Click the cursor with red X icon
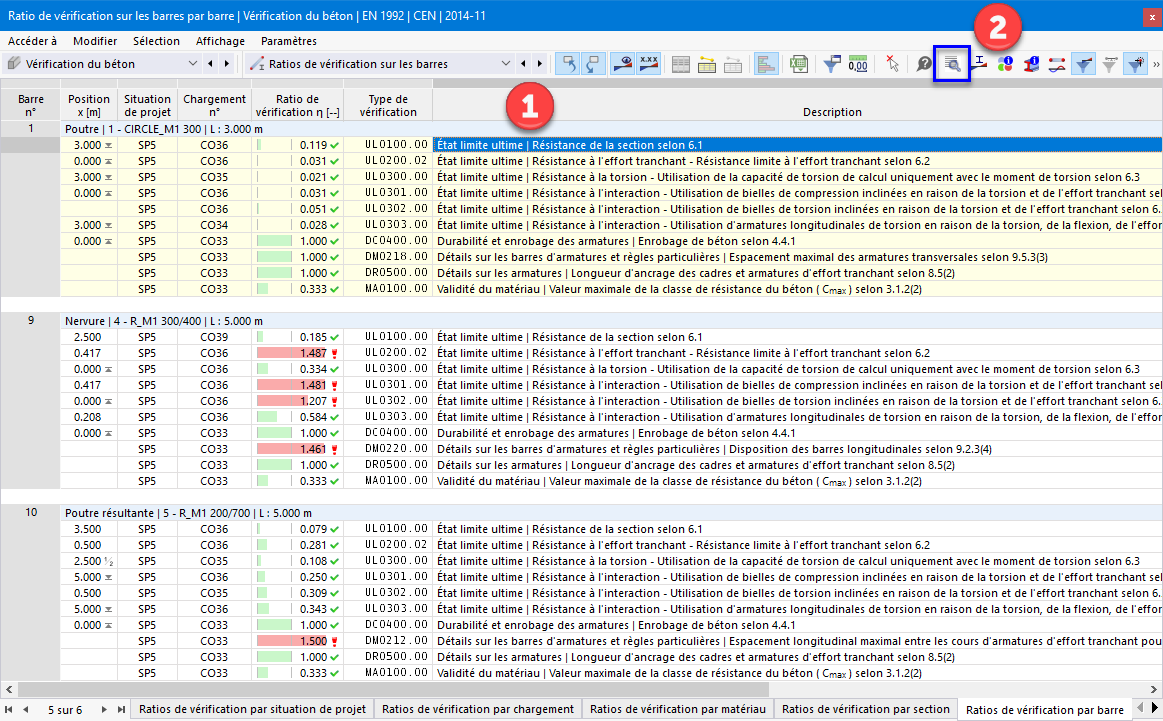This screenshot has height=721, width=1163. [x=892, y=65]
